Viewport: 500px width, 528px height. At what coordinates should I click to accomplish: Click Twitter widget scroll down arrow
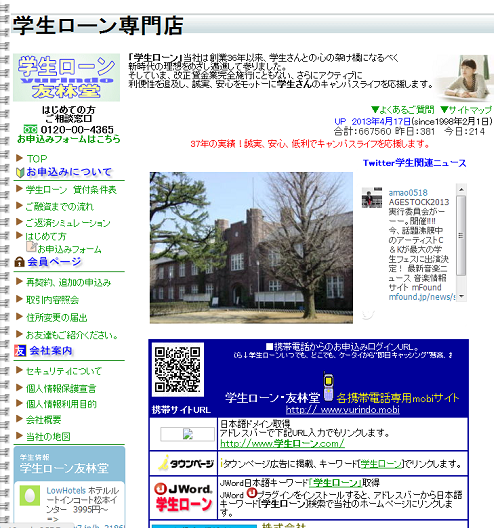pos(461,296)
